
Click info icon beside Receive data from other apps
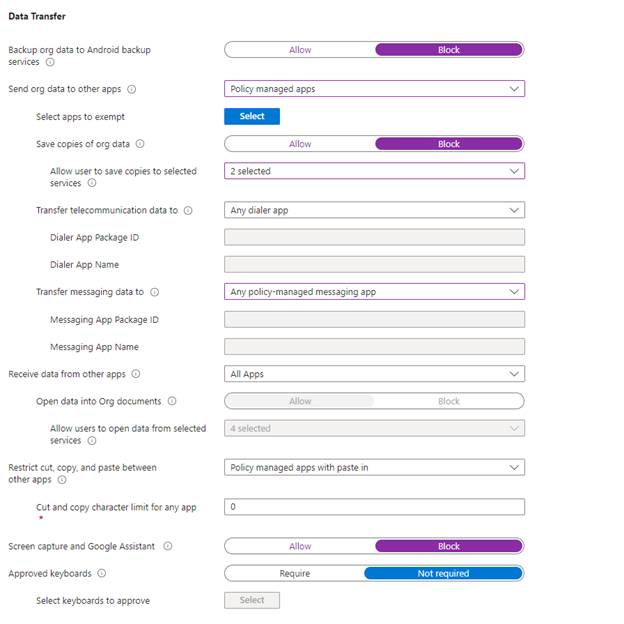[x=136, y=374]
